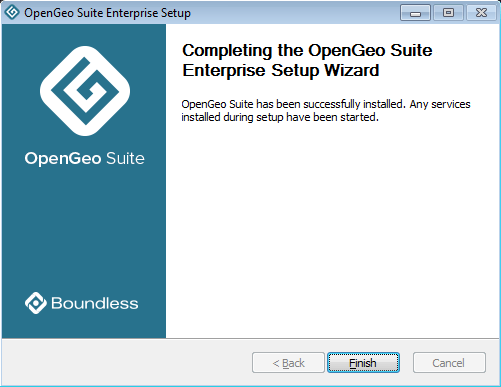Click the 'successfully installed' message line
Screen dimensions: 501x387
coord(326,104)
